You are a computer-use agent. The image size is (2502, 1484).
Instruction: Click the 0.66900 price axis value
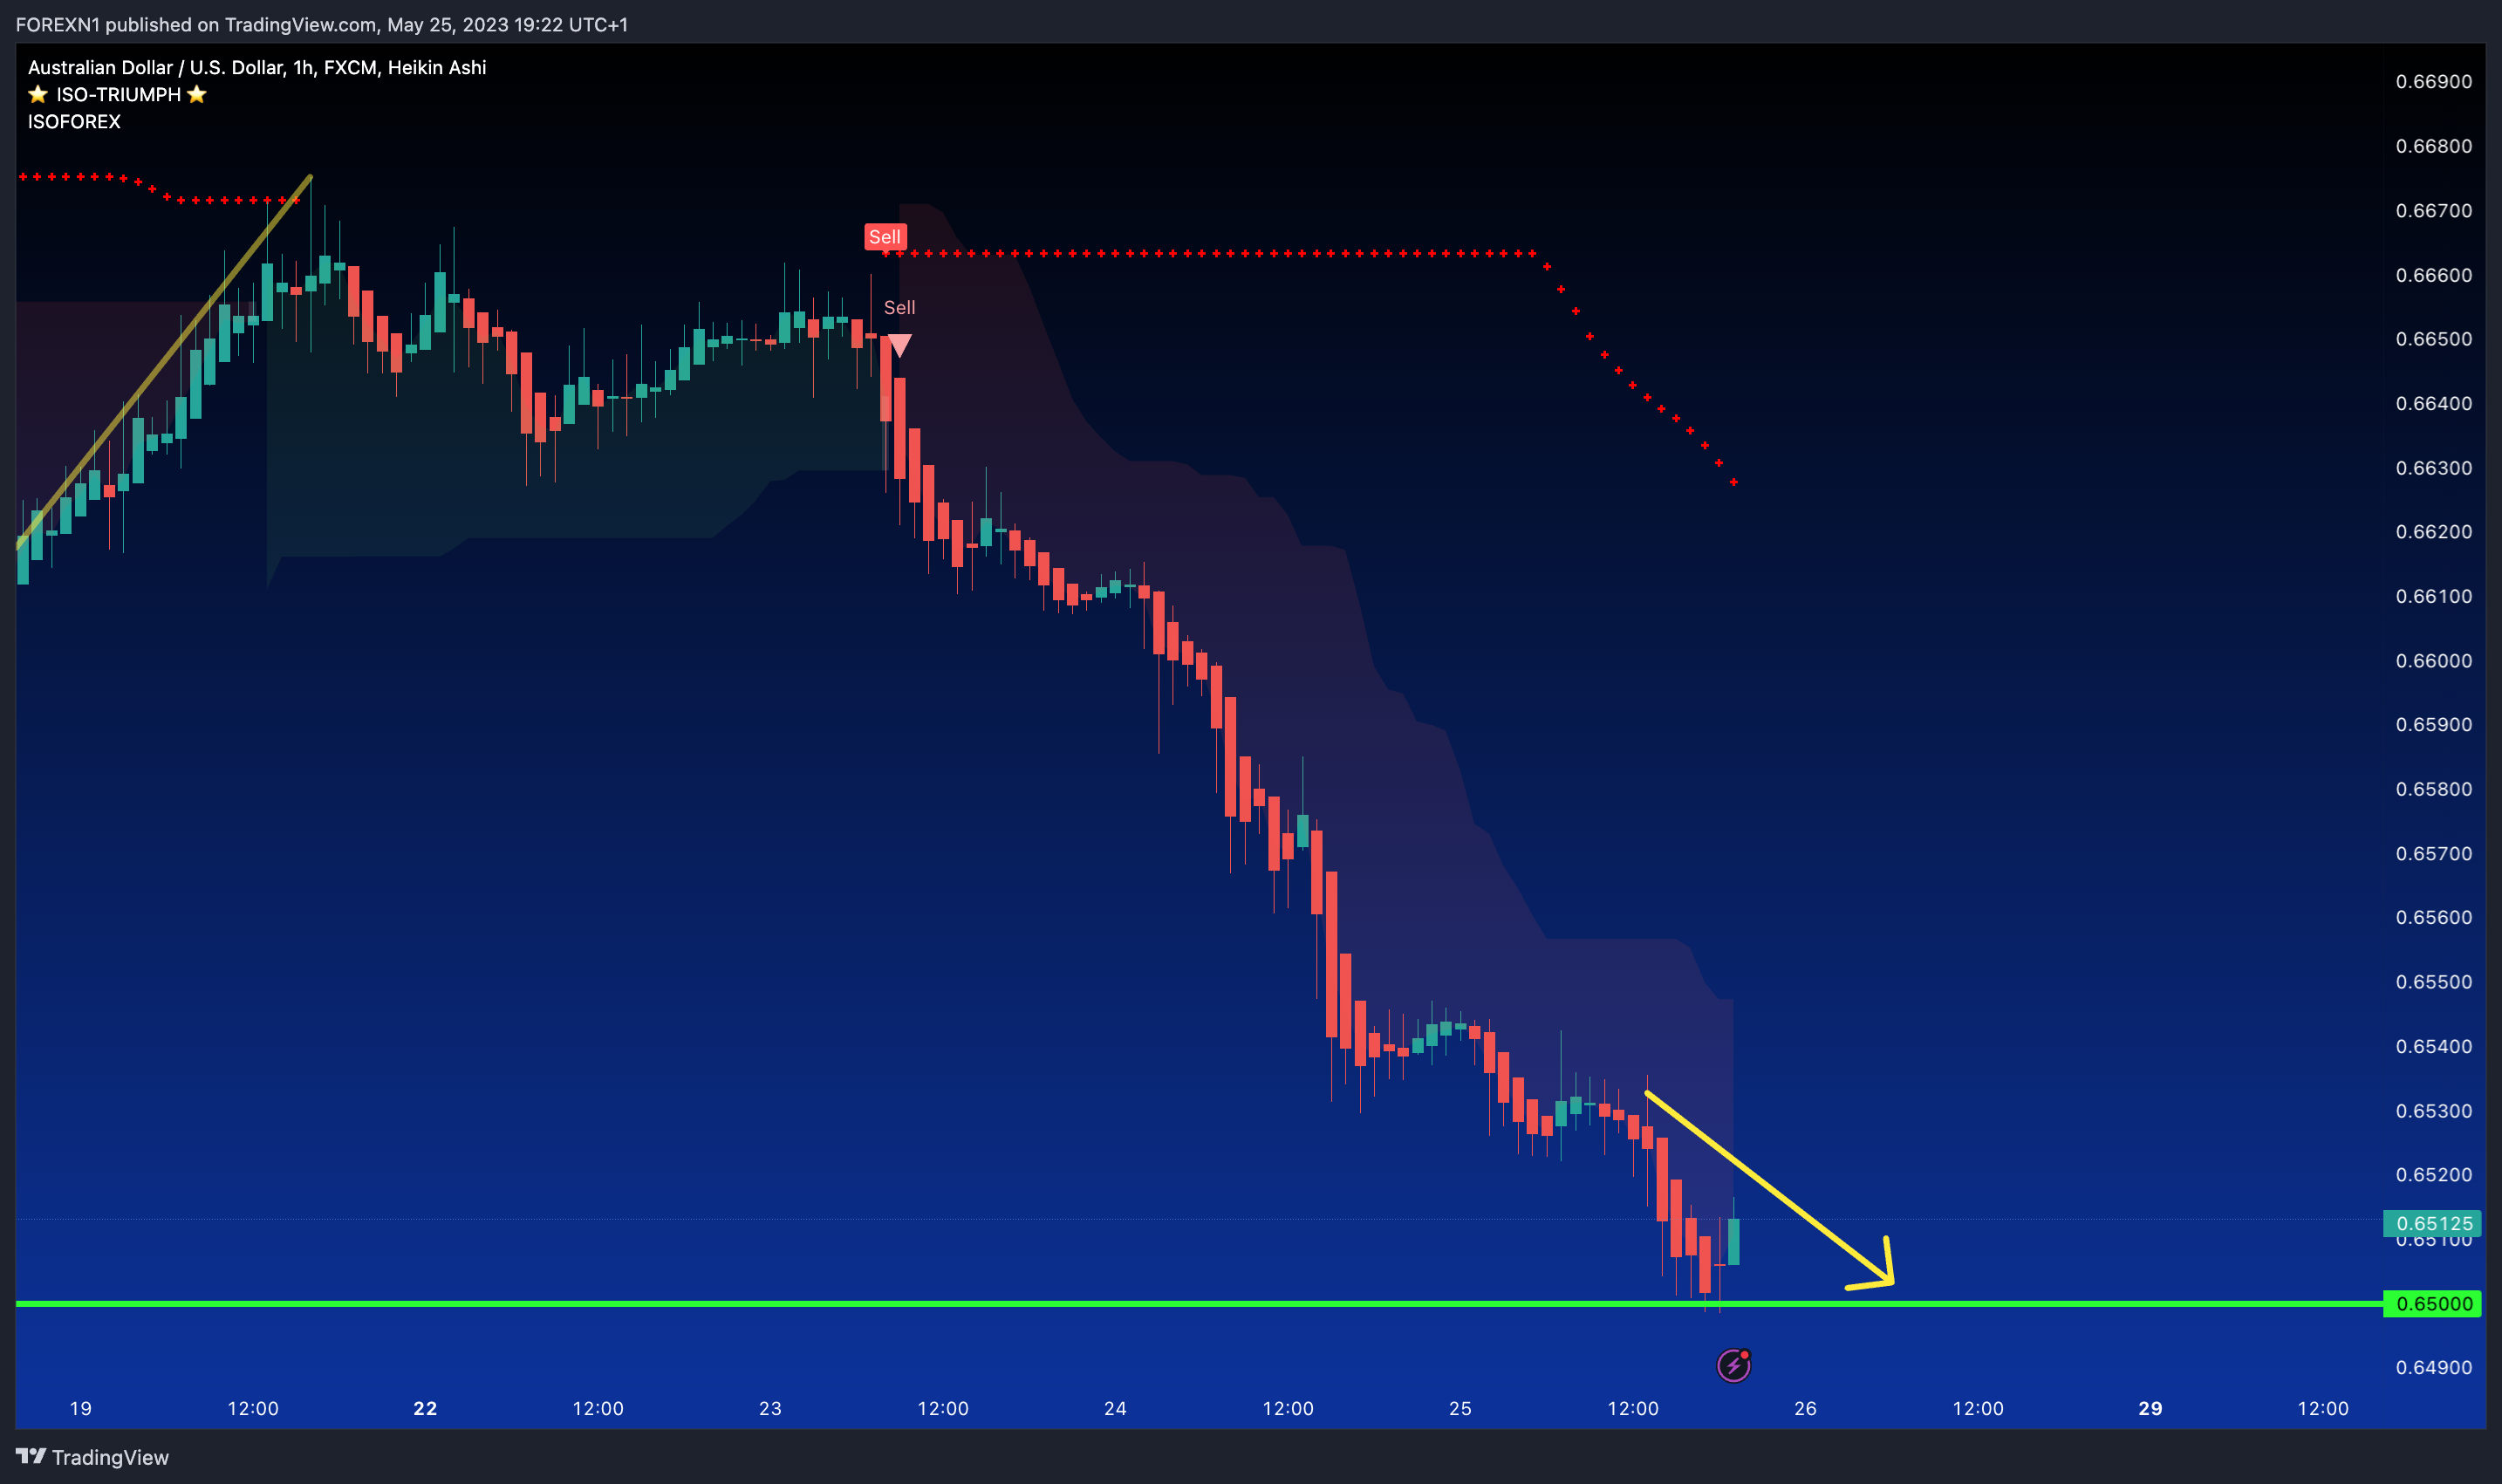point(2433,81)
